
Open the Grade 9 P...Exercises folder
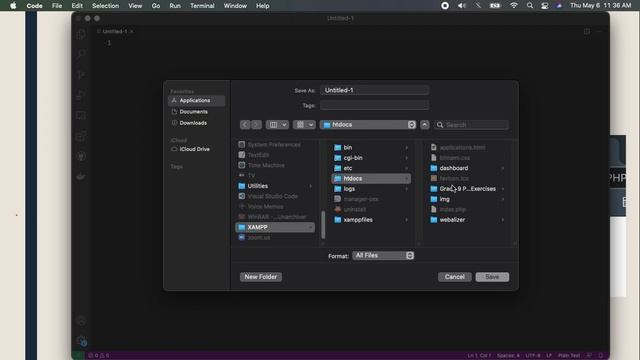point(467,189)
